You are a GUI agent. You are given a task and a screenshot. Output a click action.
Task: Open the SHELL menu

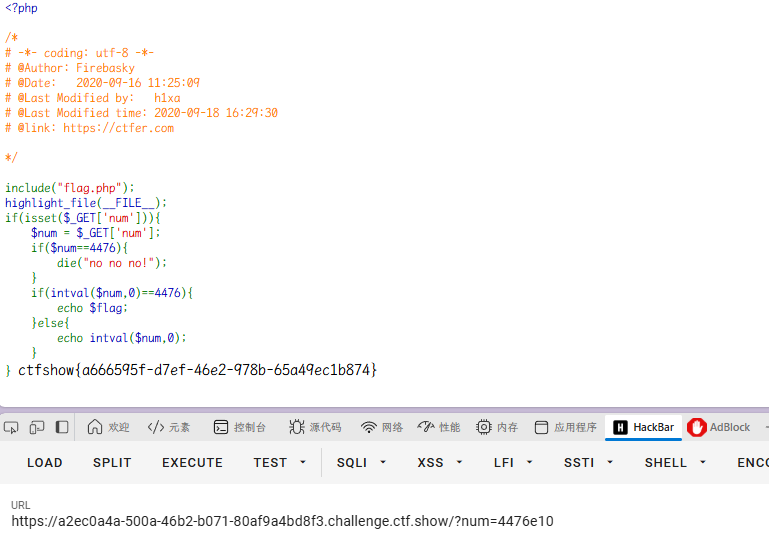click(666, 462)
